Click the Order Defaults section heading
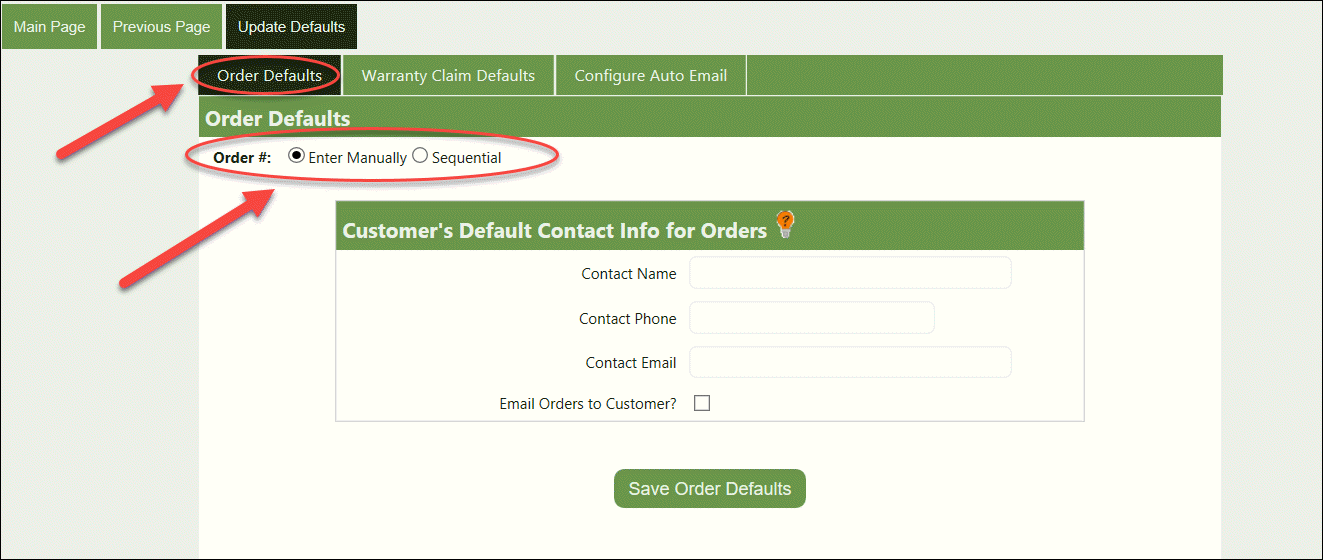Image resolution: width=1323 pixels, height=560 pixels. tap(278, 118)
